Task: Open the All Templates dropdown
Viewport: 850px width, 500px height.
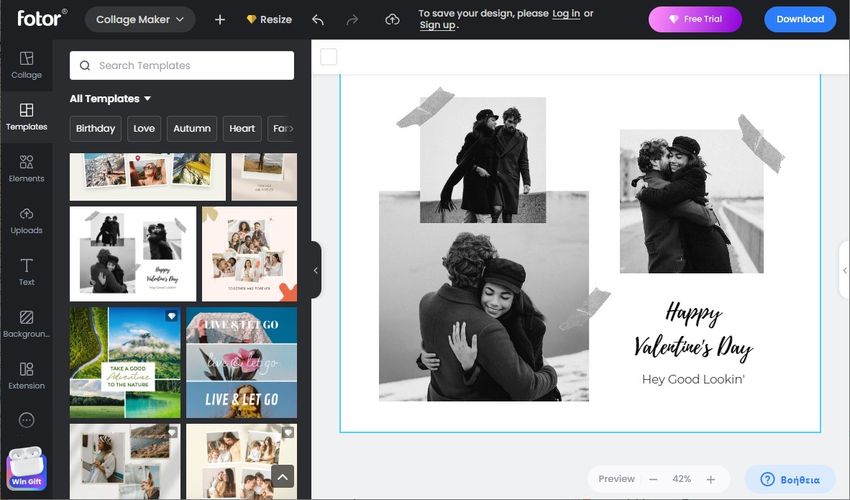Action: (110, 99)
